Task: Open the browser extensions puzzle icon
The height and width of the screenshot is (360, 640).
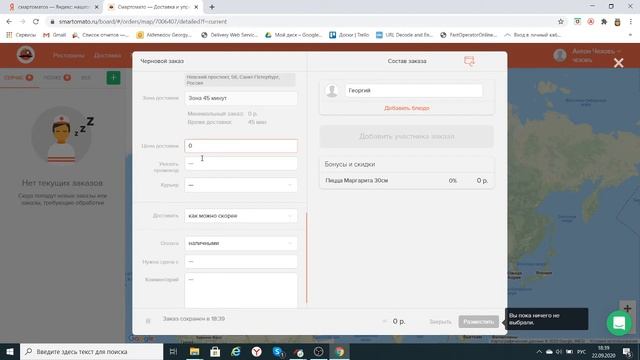Action: tap(604, 22)
